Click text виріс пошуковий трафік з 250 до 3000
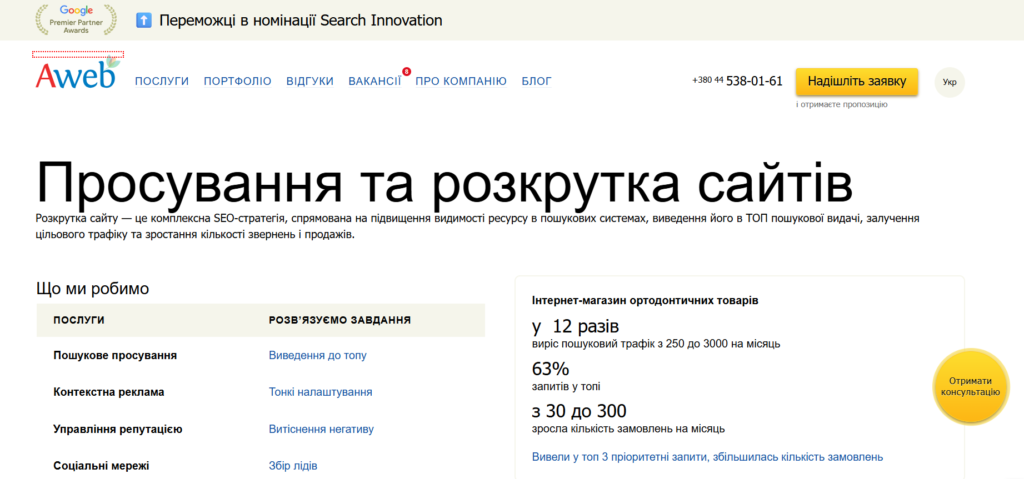The width and height of the screenshot is (1024, 479). pyautogui.click(x=632, y=343)
